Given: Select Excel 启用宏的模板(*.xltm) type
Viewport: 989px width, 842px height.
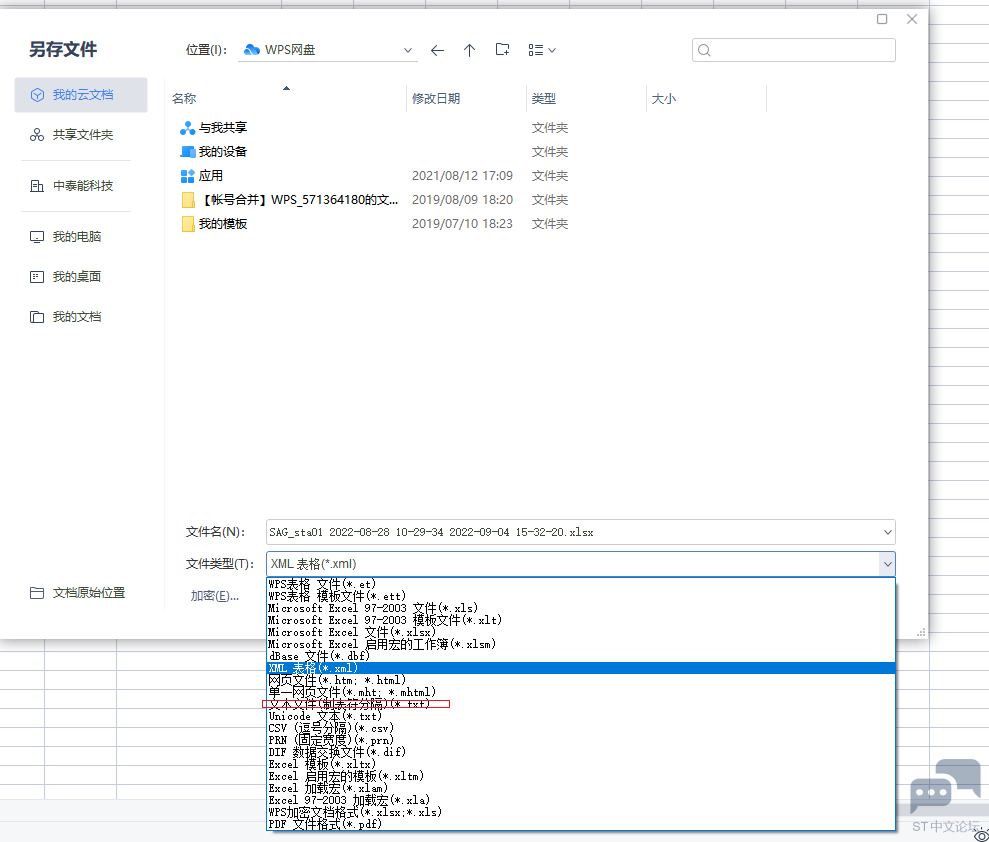Looking at the screenshot, I should [581, 776].
